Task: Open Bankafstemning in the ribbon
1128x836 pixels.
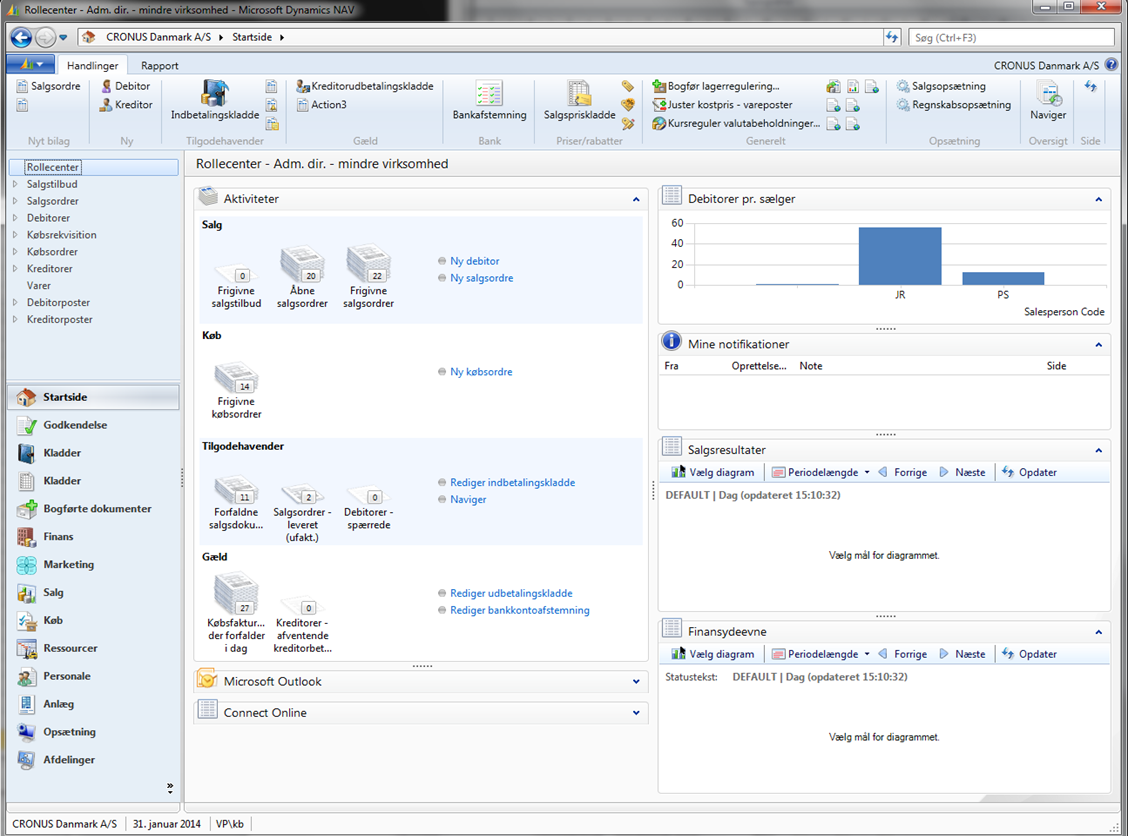Action: (489, 100)
